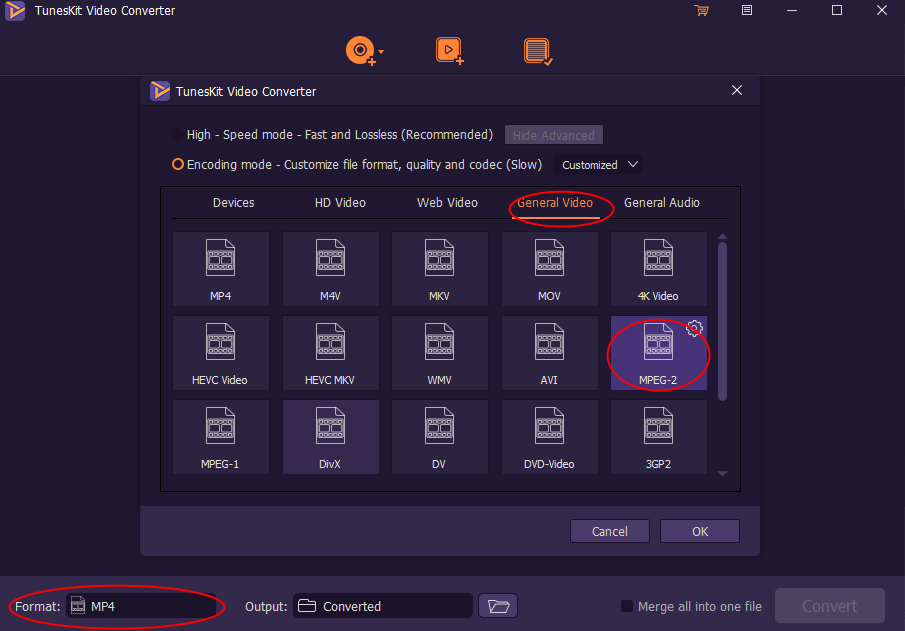The width and height of the screenshot is (905, 631).
Task: Click the Hide Advanced button
Action: [x=554, y=135]
